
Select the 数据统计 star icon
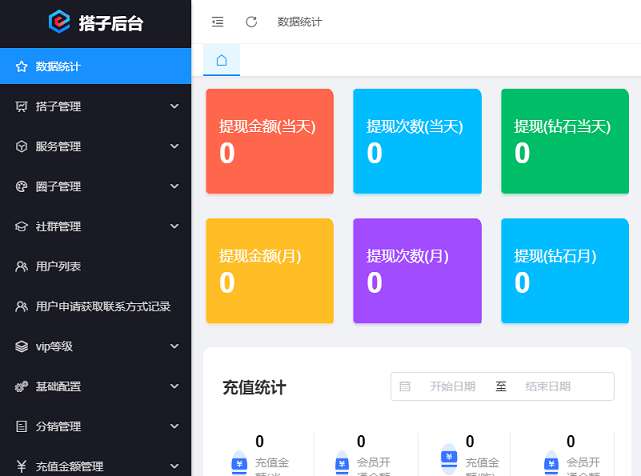pyautogui.click(x=21, y=66)
